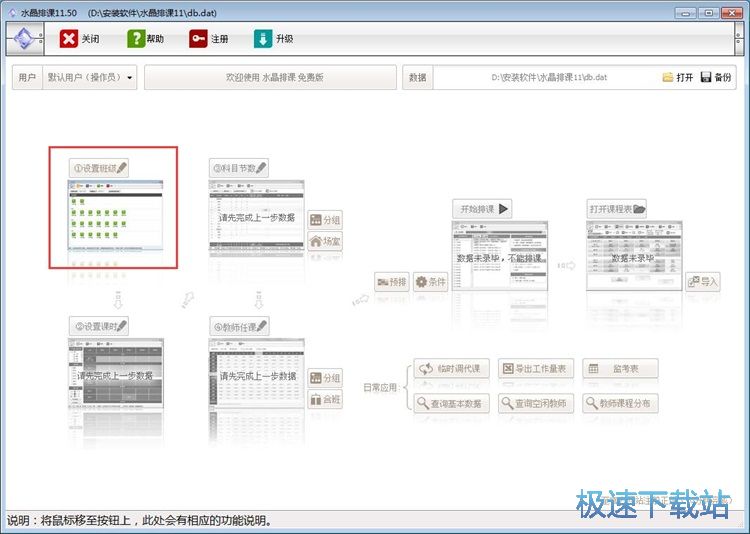The width and height of the screenshot is (750, 534).
Task: Click the 备份 save disk icon
Action: (706, 77)
